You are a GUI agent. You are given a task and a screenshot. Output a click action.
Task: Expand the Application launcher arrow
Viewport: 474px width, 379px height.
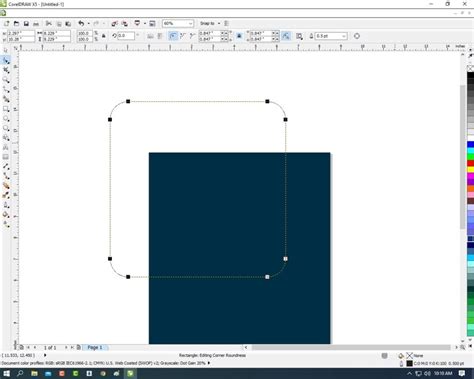145,24
